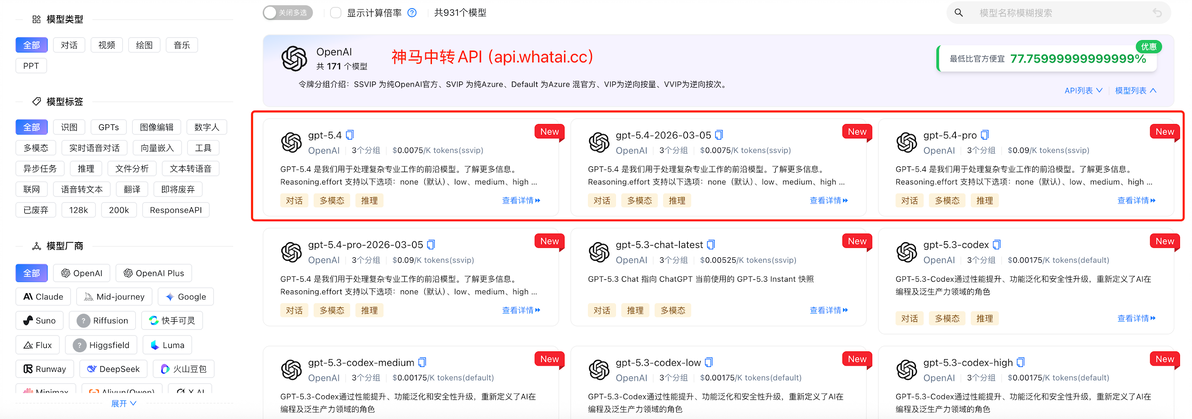Select 全部 under 模型类型
The height and width of the screenshot is (419, 1192).
click(32, 45)
